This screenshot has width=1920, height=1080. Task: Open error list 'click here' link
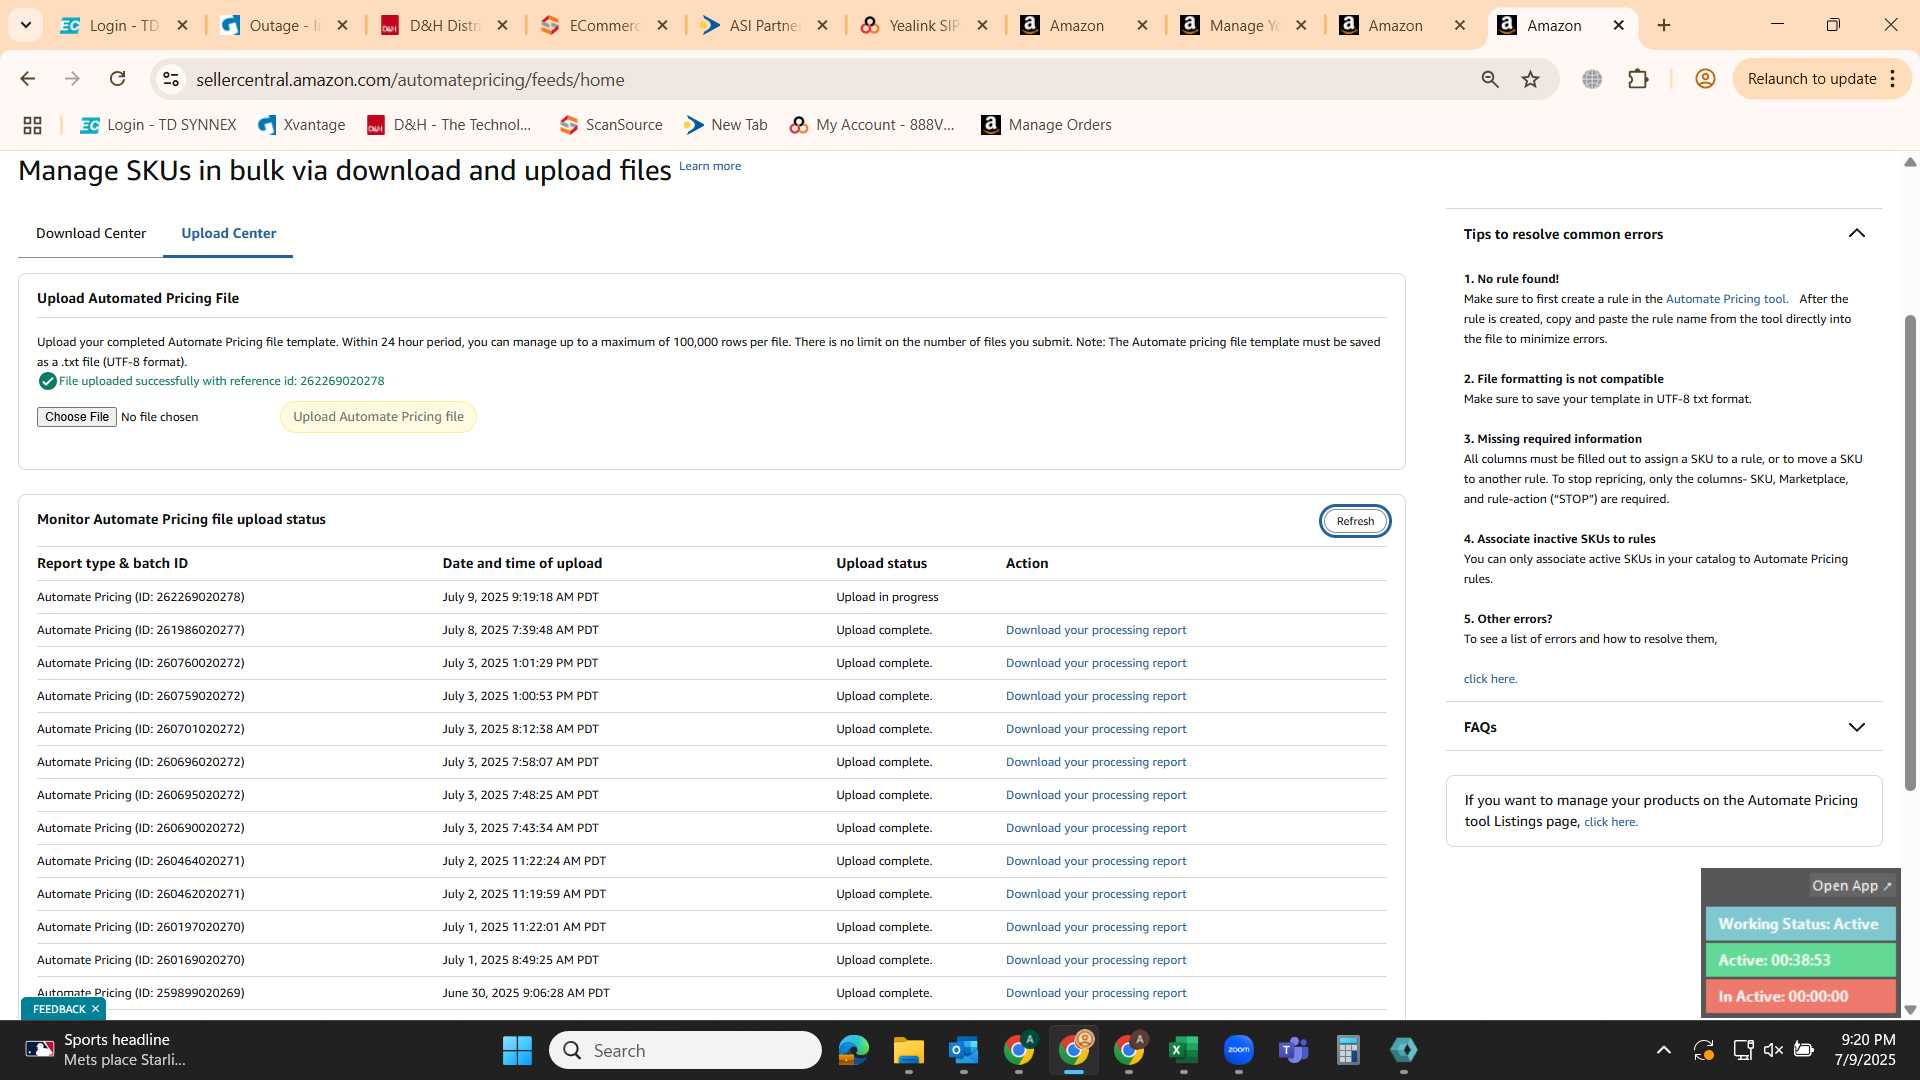point(1490,679)
